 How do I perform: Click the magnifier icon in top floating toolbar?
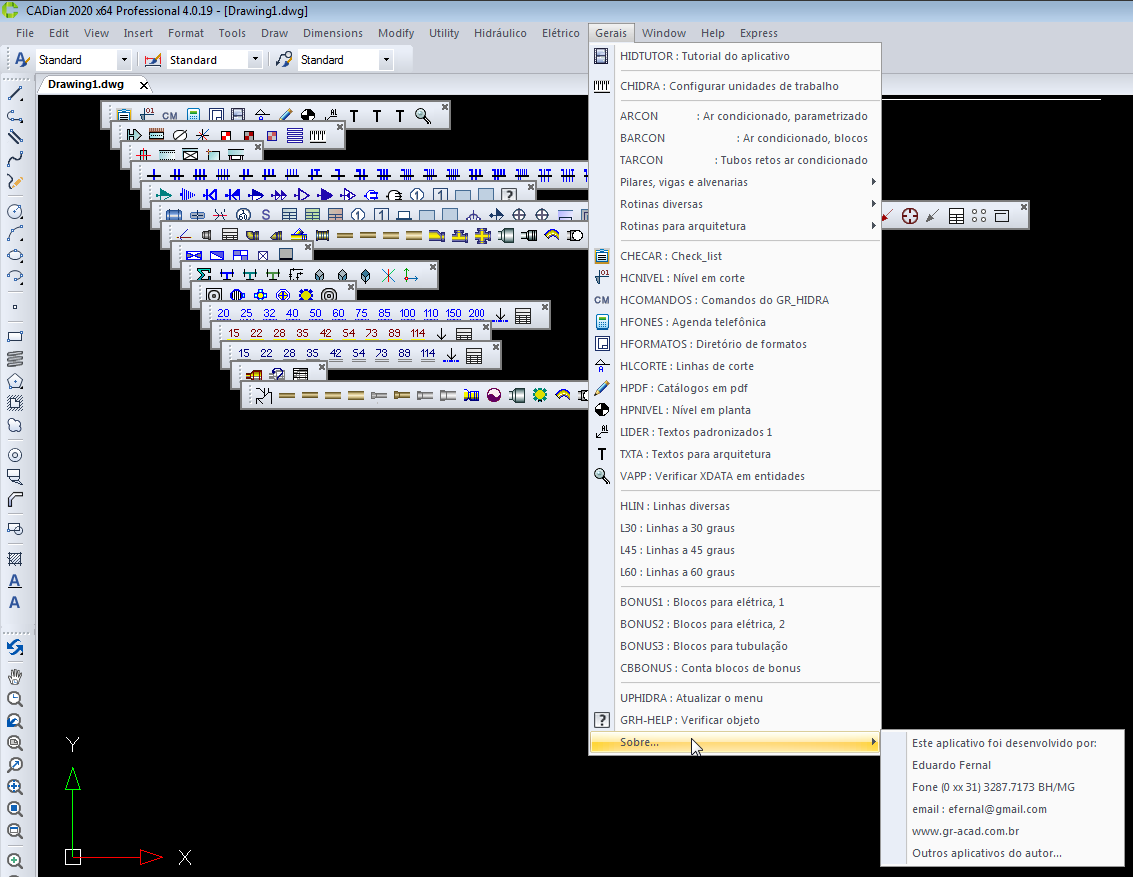pyautogui.click(x=423, y=116)
